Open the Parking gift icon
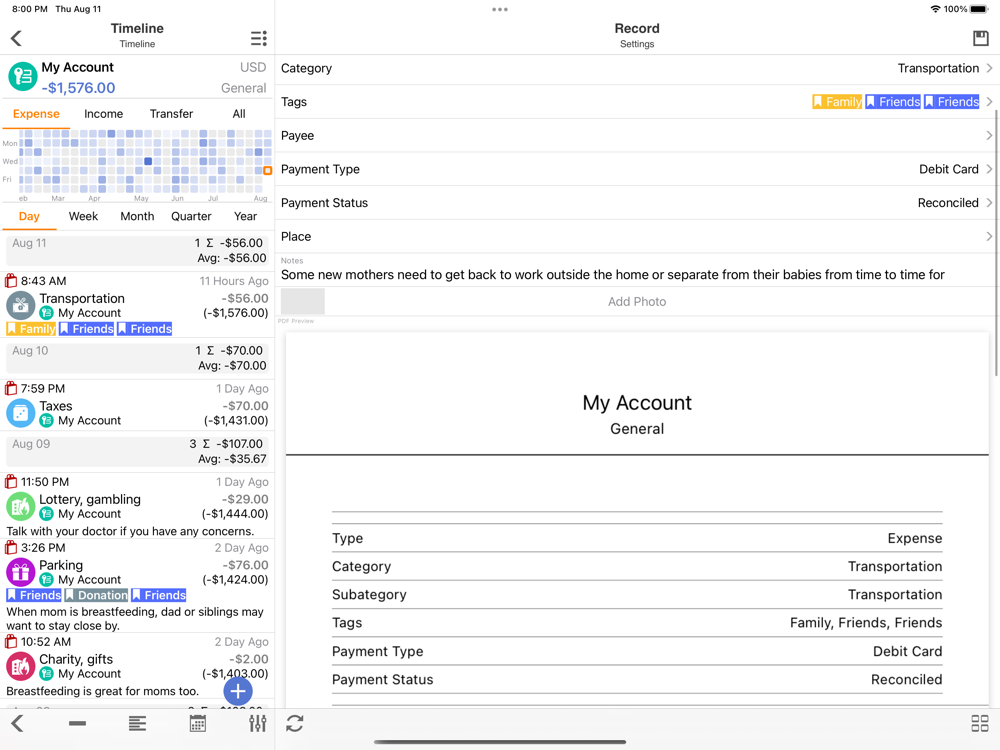 pos(20,572)
